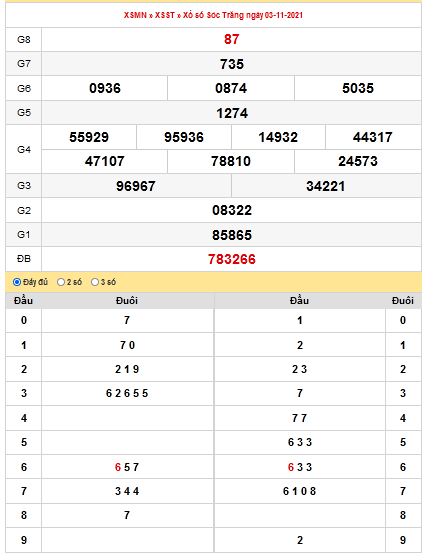Click the G7 prize number 735
This screenshot has height=557, width=425.
pyautogui.click(x=232, y=64)
